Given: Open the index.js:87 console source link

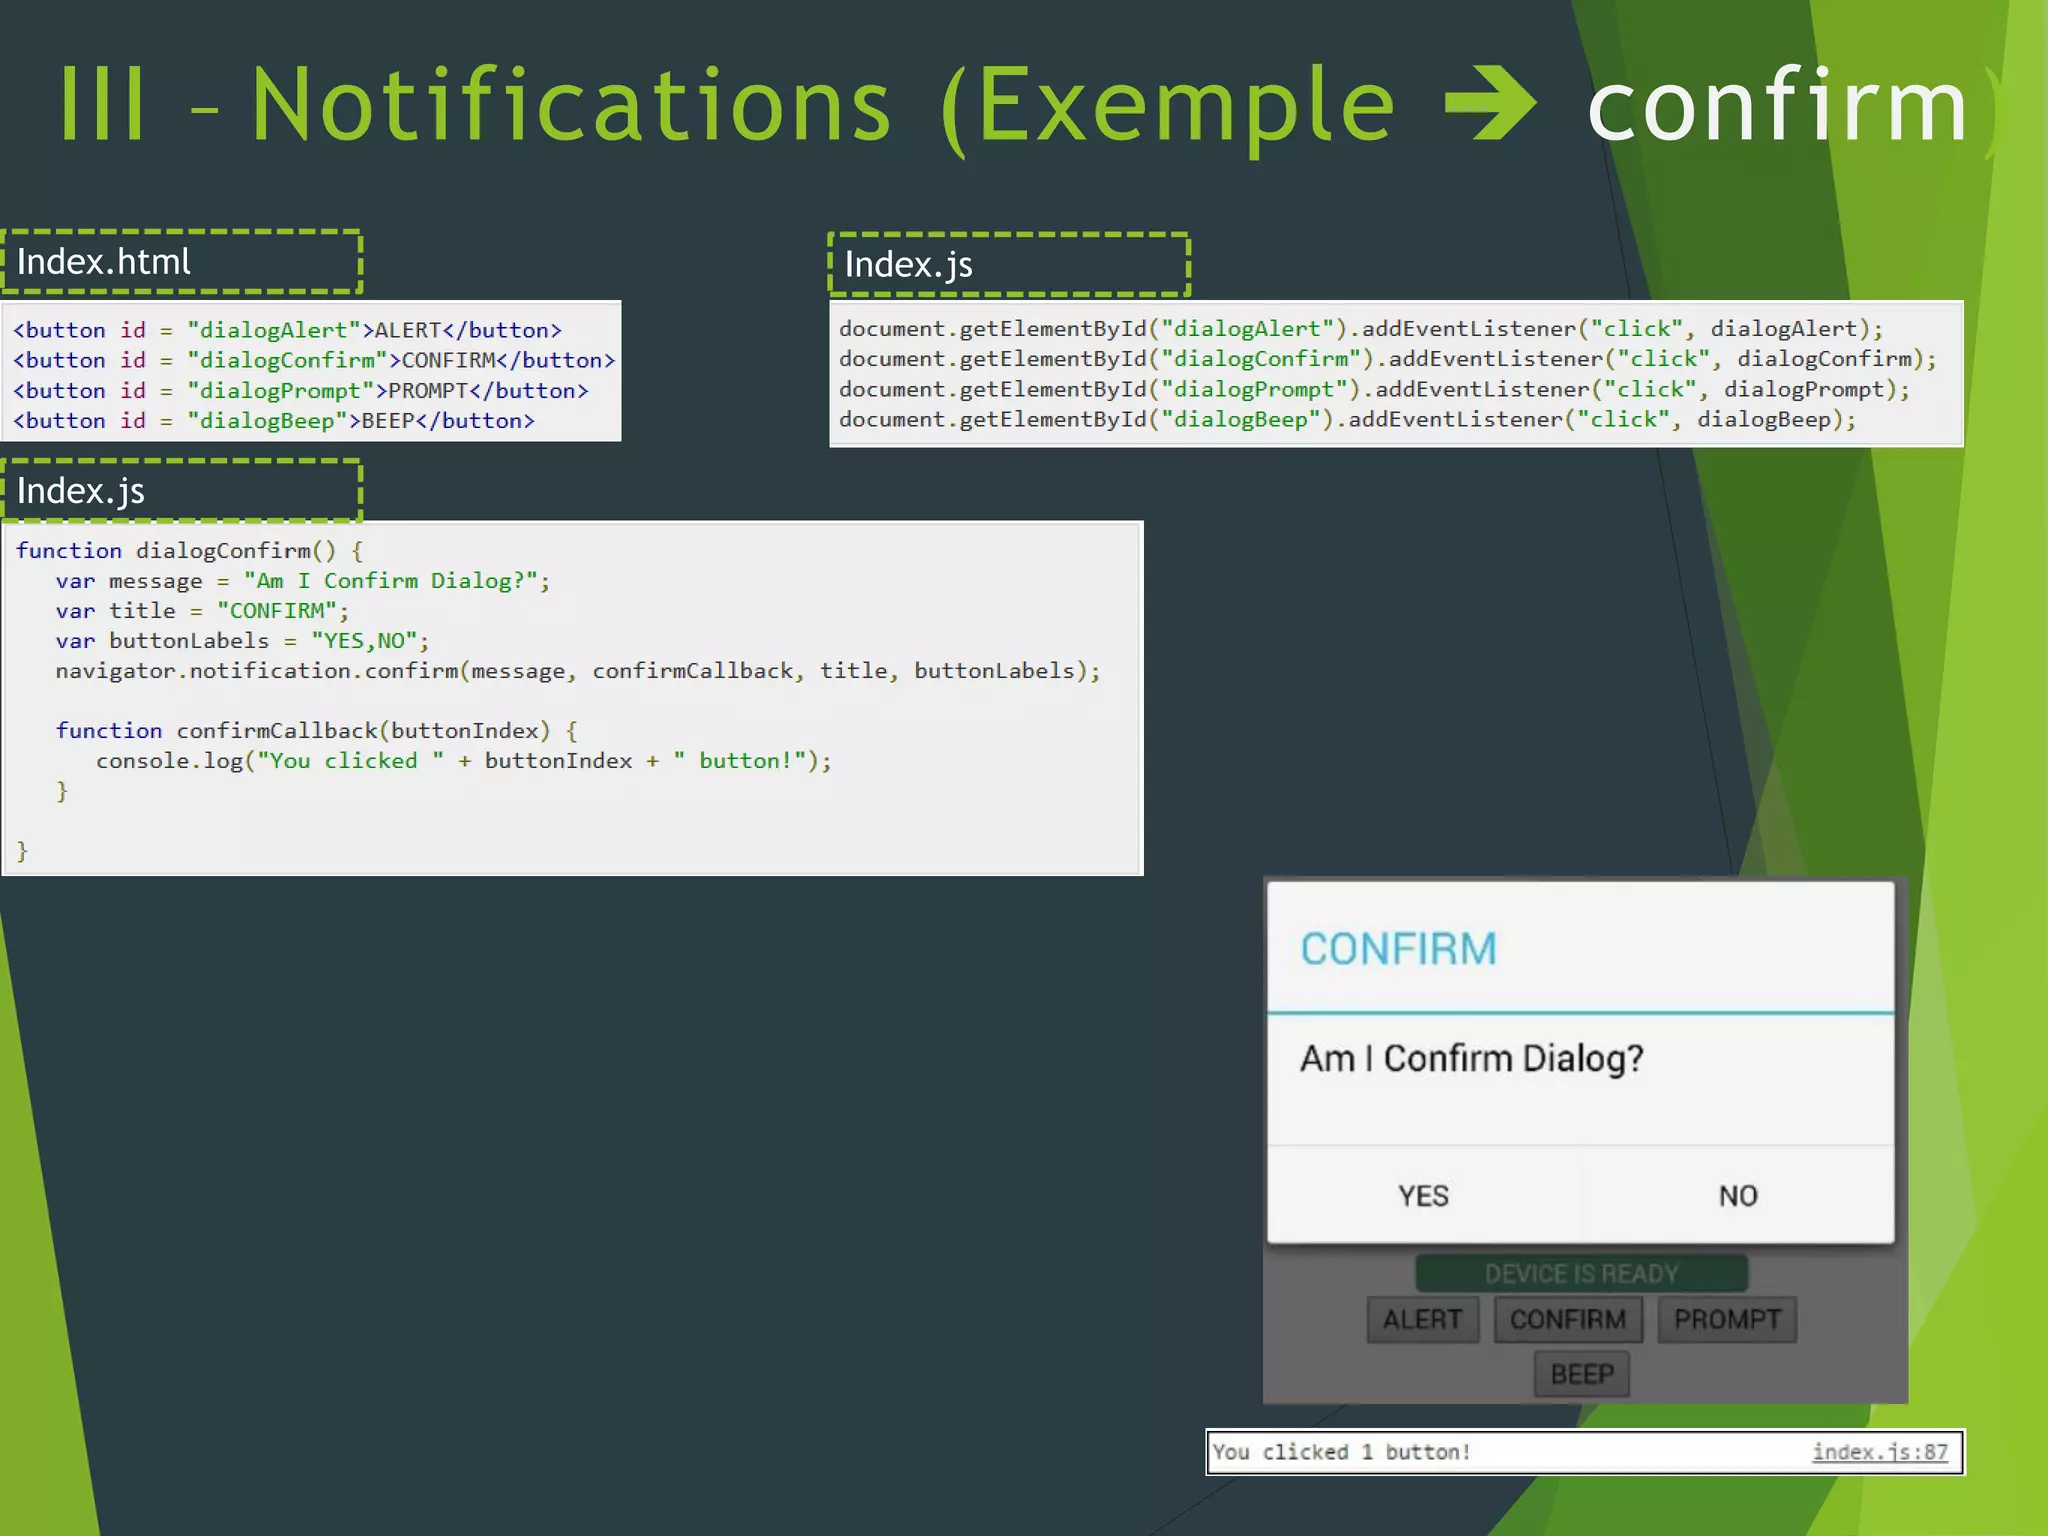Looking at the screenshot, I should pyautogui.click(x=1880, y=1452).
